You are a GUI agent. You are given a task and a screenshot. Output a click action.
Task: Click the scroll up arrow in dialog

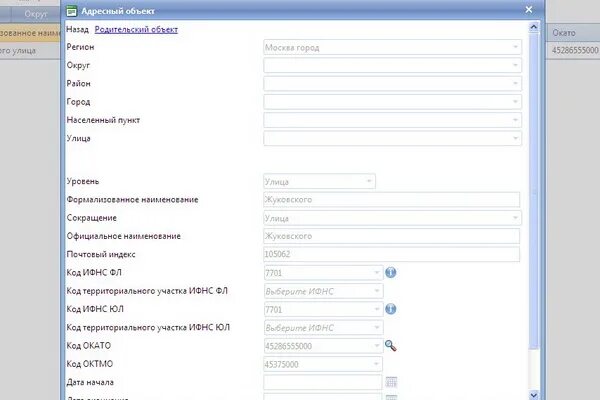[x=534, y=27]
